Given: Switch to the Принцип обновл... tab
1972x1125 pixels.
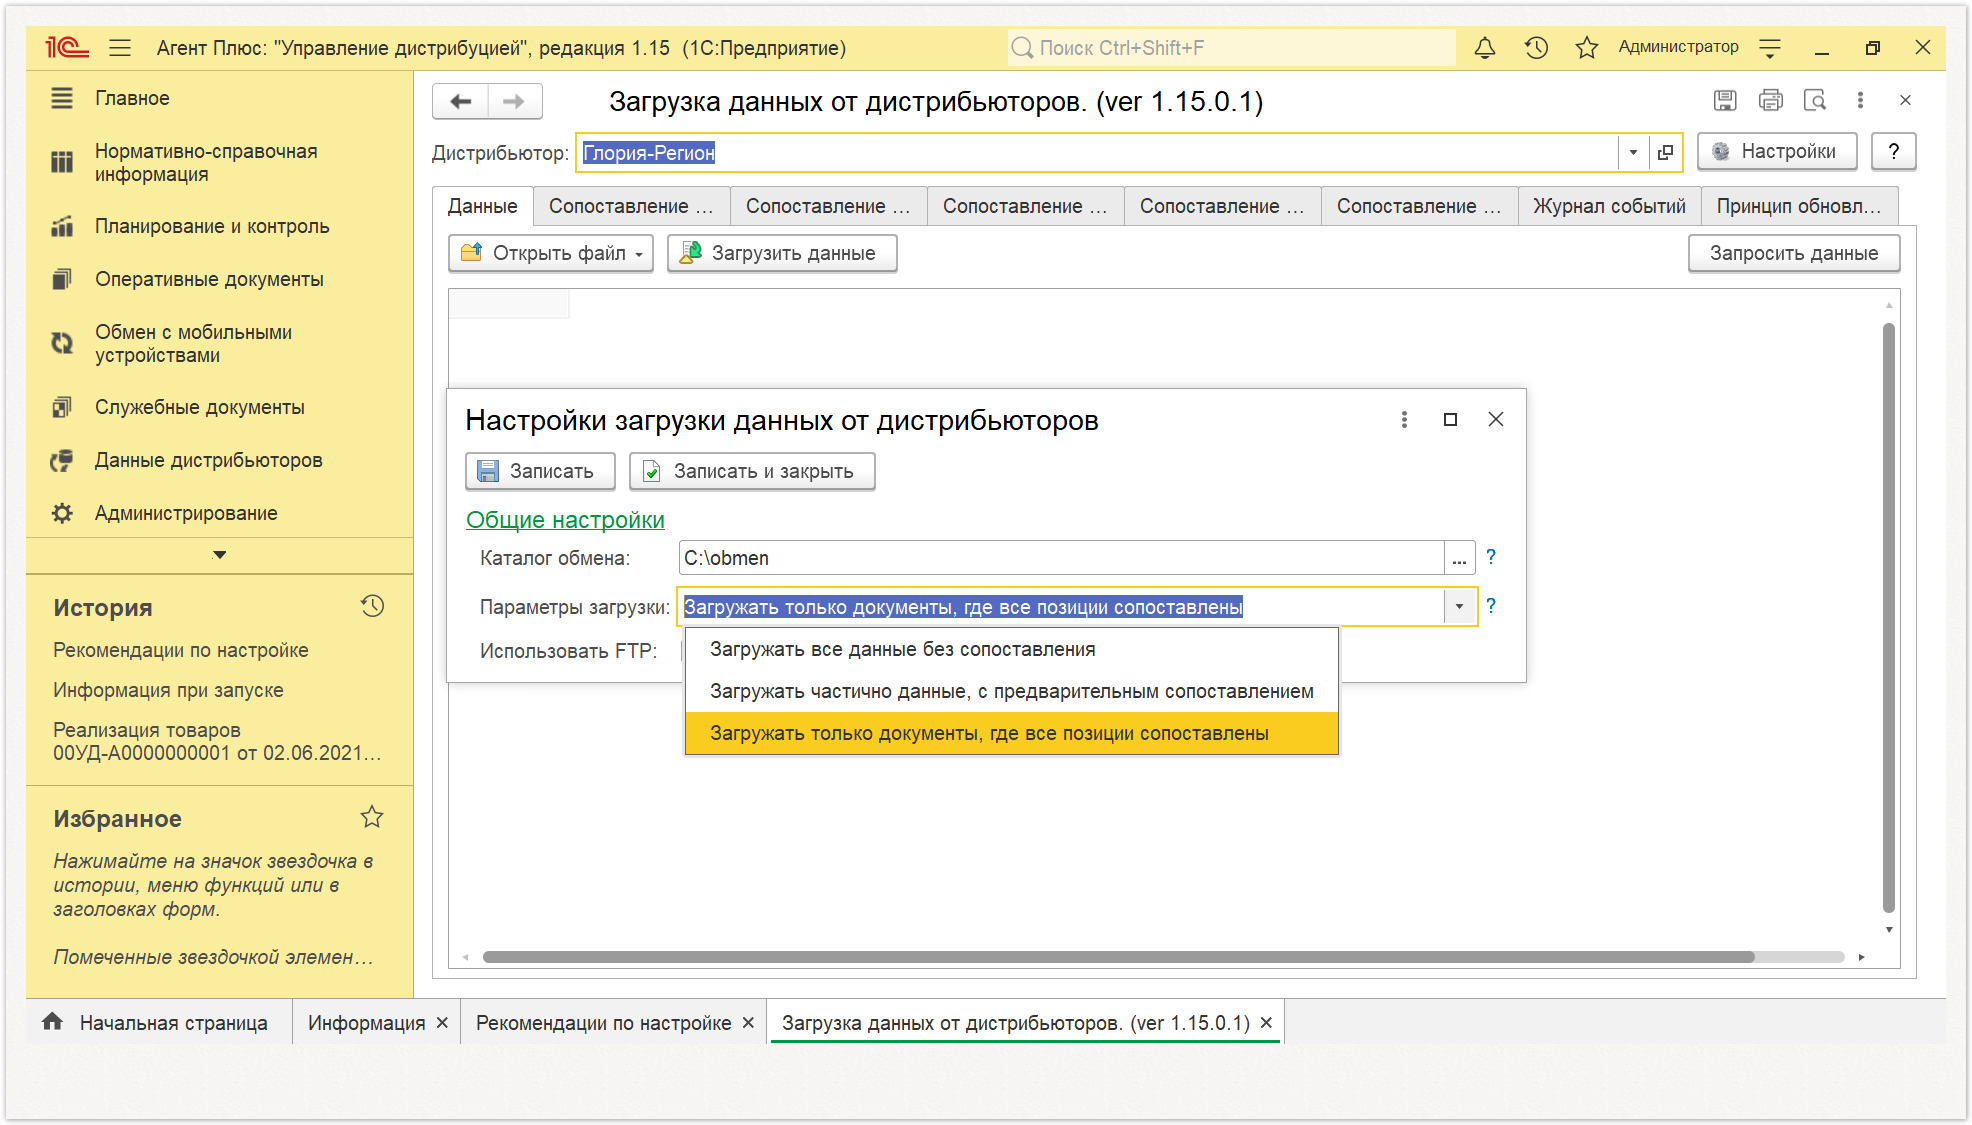Looking at the screenshot, I should click(x=1799, y=206).
